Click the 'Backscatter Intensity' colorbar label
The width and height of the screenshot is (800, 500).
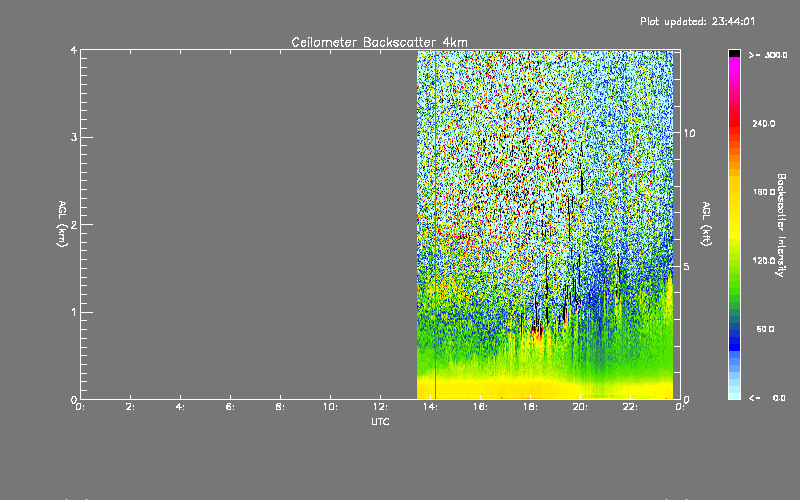click(781, 225)
